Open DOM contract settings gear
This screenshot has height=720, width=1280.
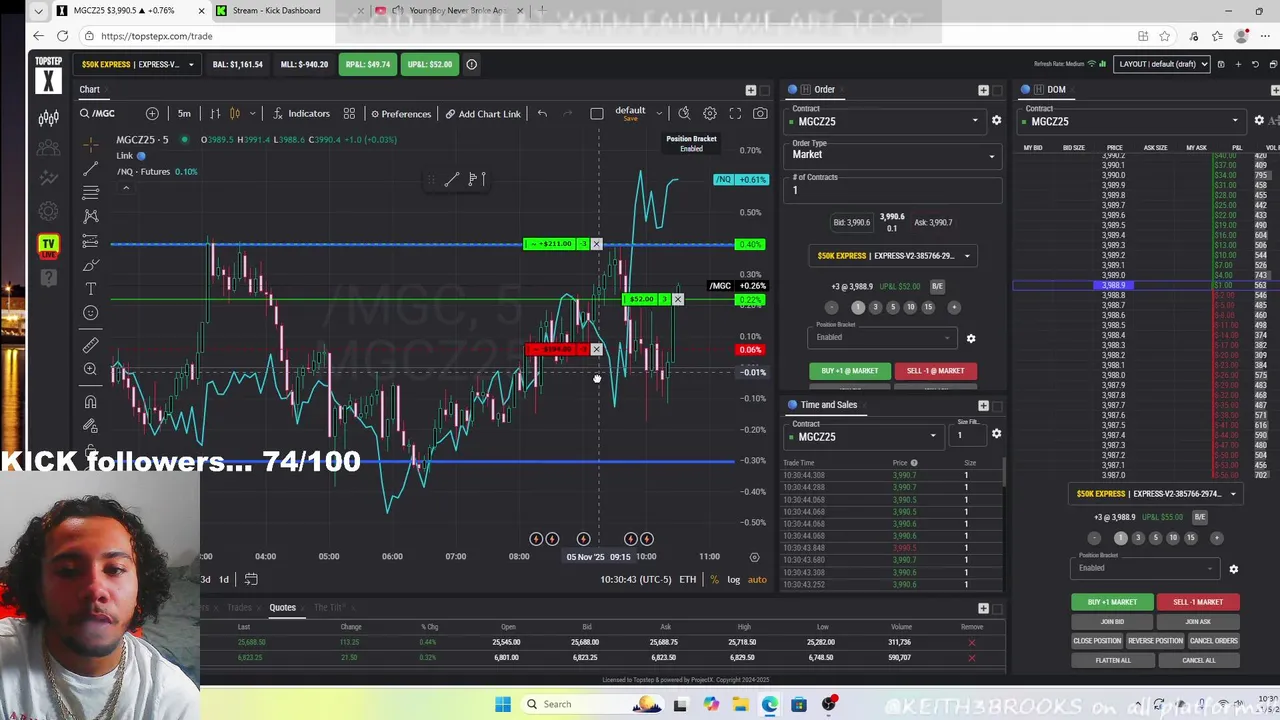[x=1259, y=121]
